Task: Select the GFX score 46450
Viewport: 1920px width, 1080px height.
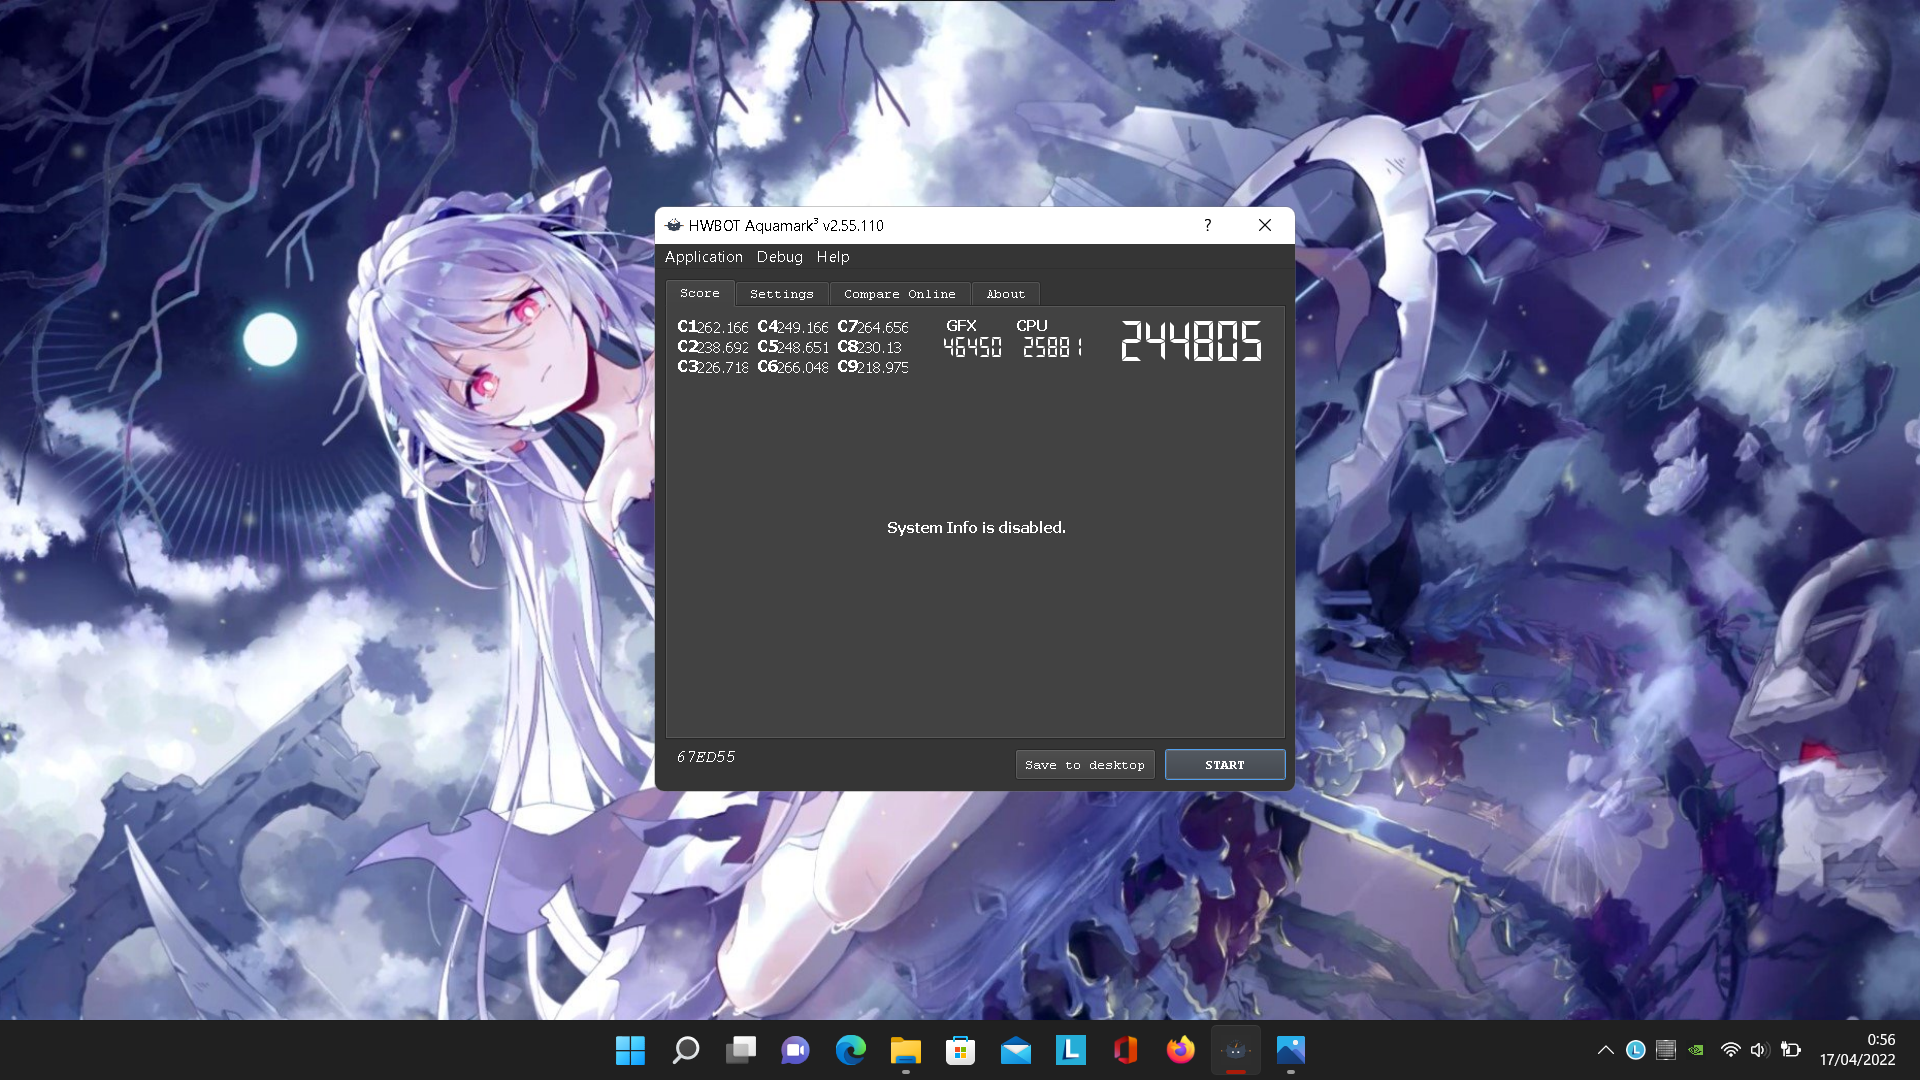Action: click(x=972, y=347)
